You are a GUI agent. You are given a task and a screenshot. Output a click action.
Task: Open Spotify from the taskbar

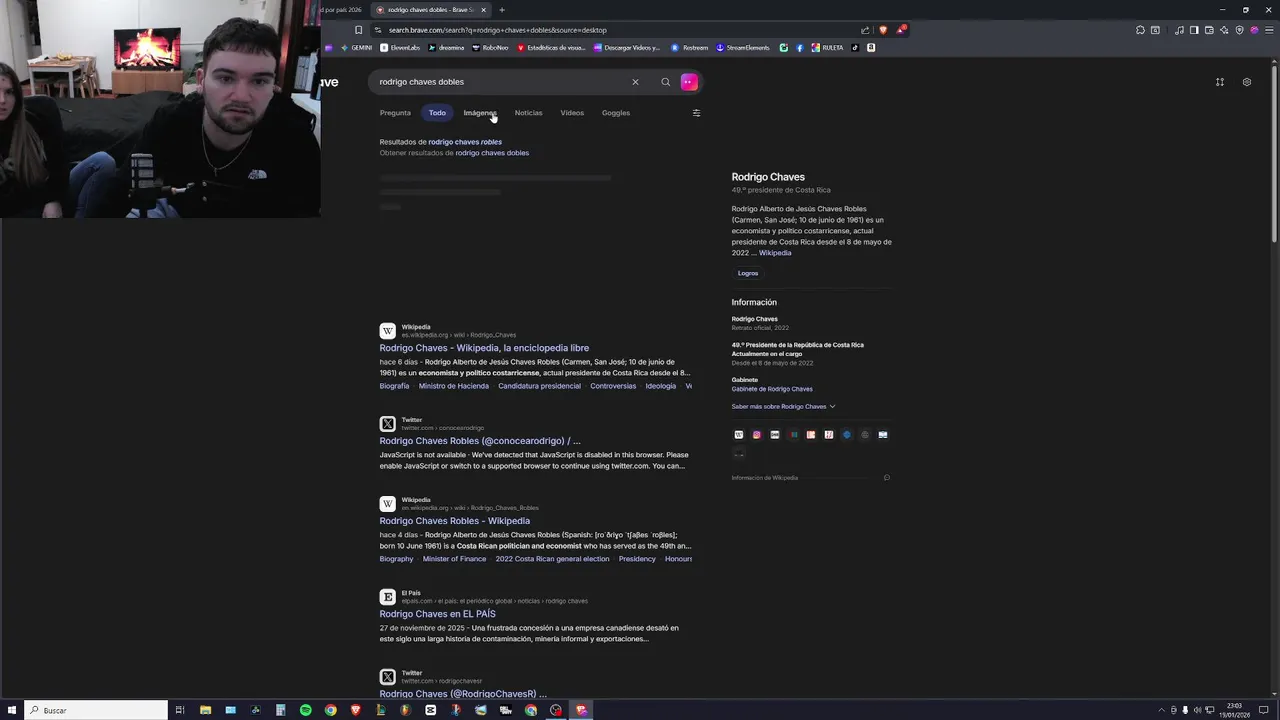click(306, 710)
